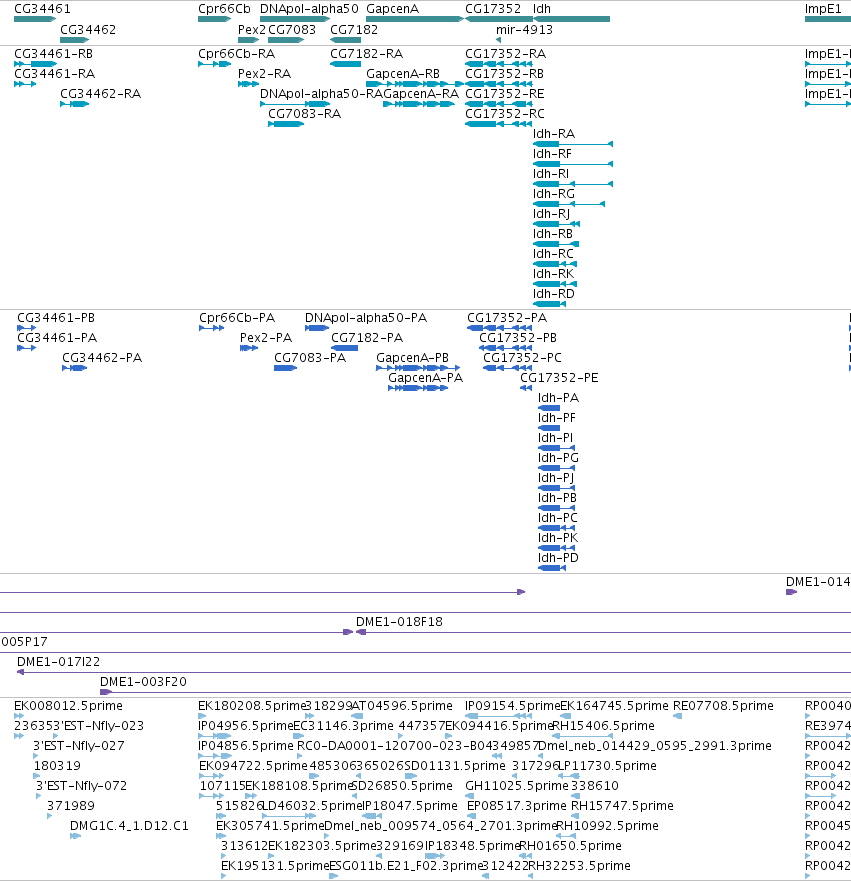
Task: Click transcript CG34461-RB
Action: [35, 64]
